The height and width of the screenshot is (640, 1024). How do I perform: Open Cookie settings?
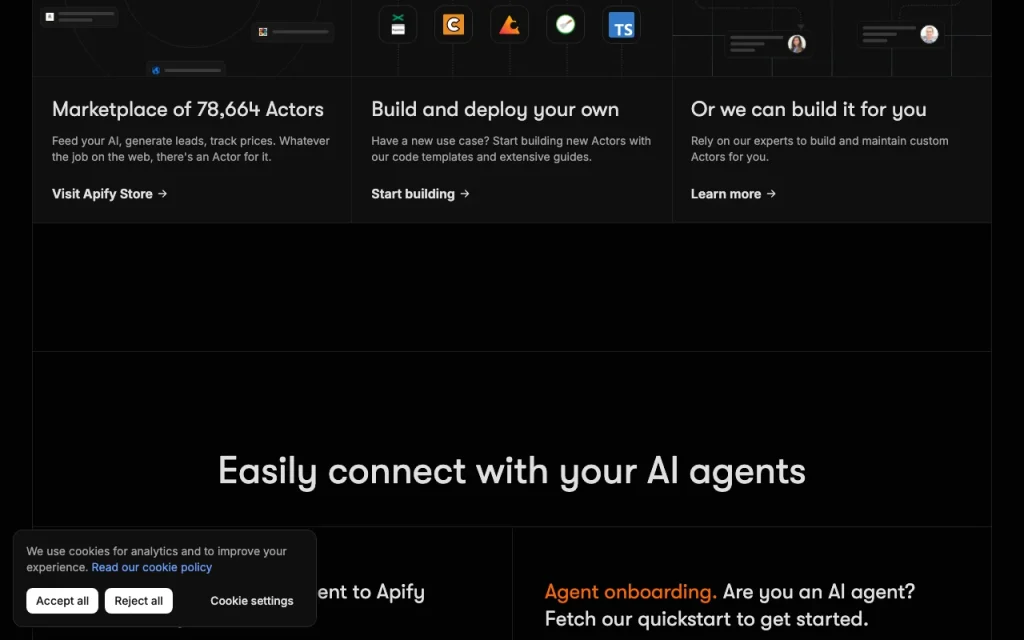tap(251, 601)
